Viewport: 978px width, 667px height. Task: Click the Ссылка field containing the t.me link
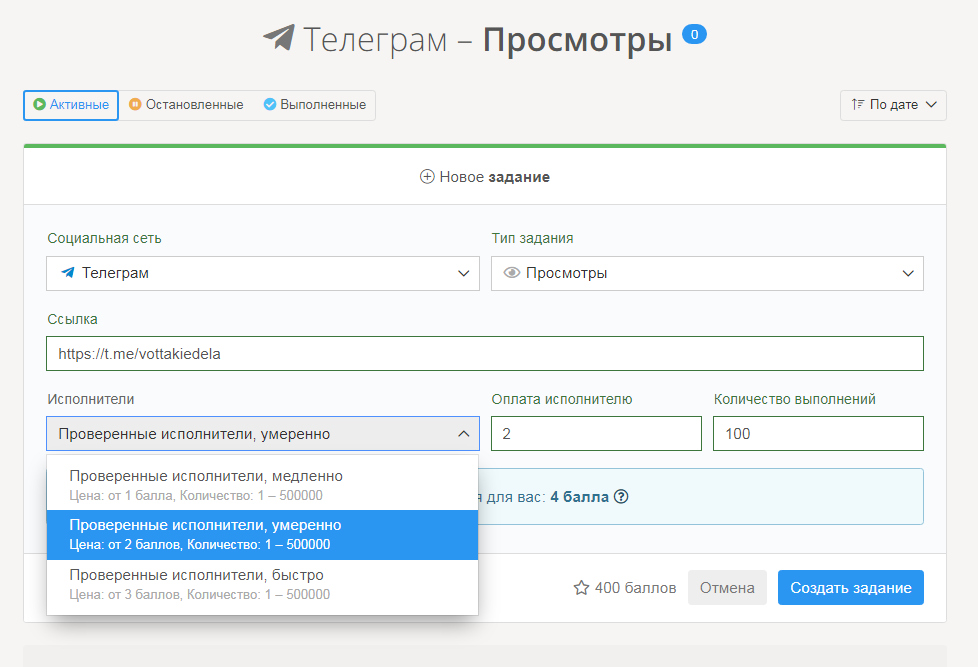coord(484,353)
